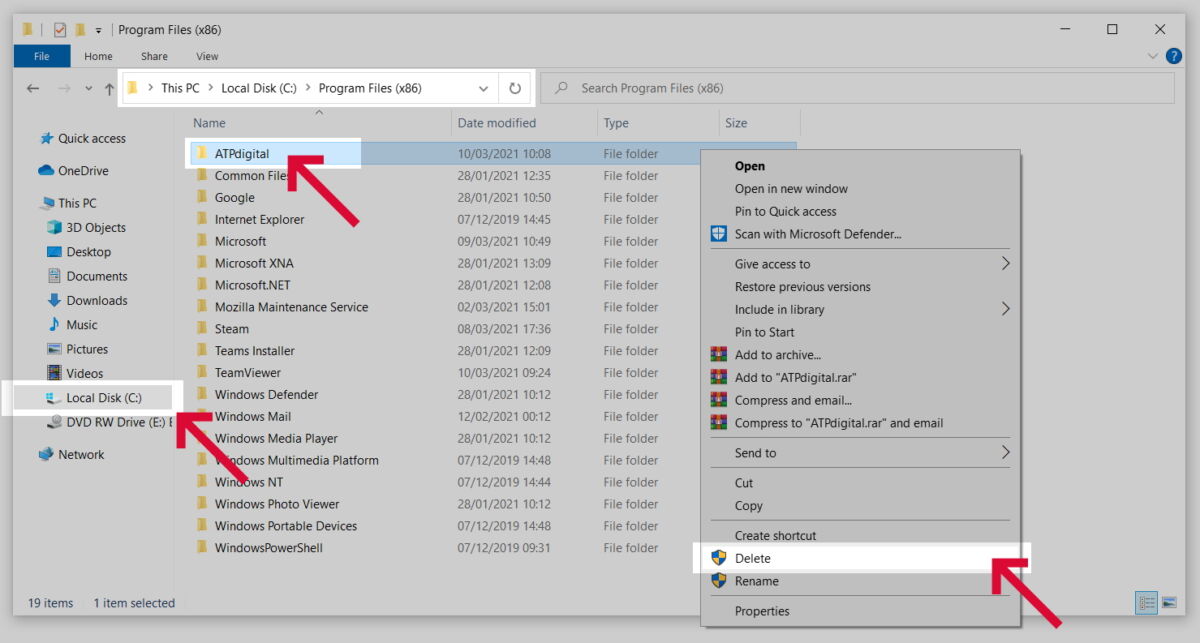The width and height of the screenshot is (1200, 643).
Task: Expand the Include in library submenu
Action: point(1005,310)
